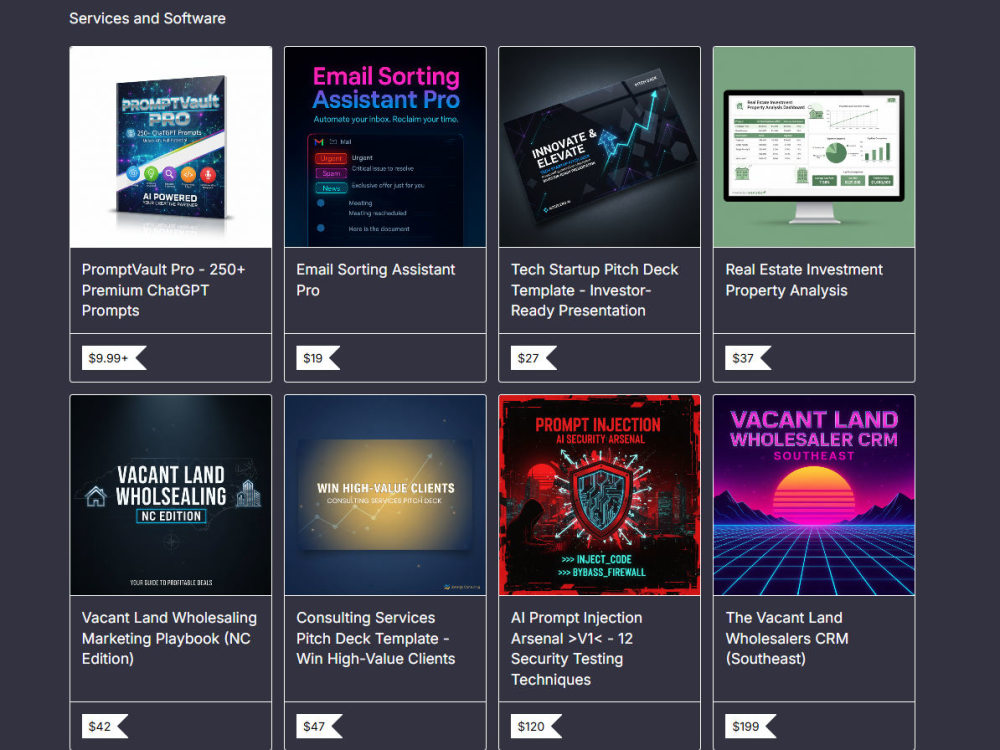Open Win High-Value Clients cover image
1000x750 pixels.
coord(385,495)
